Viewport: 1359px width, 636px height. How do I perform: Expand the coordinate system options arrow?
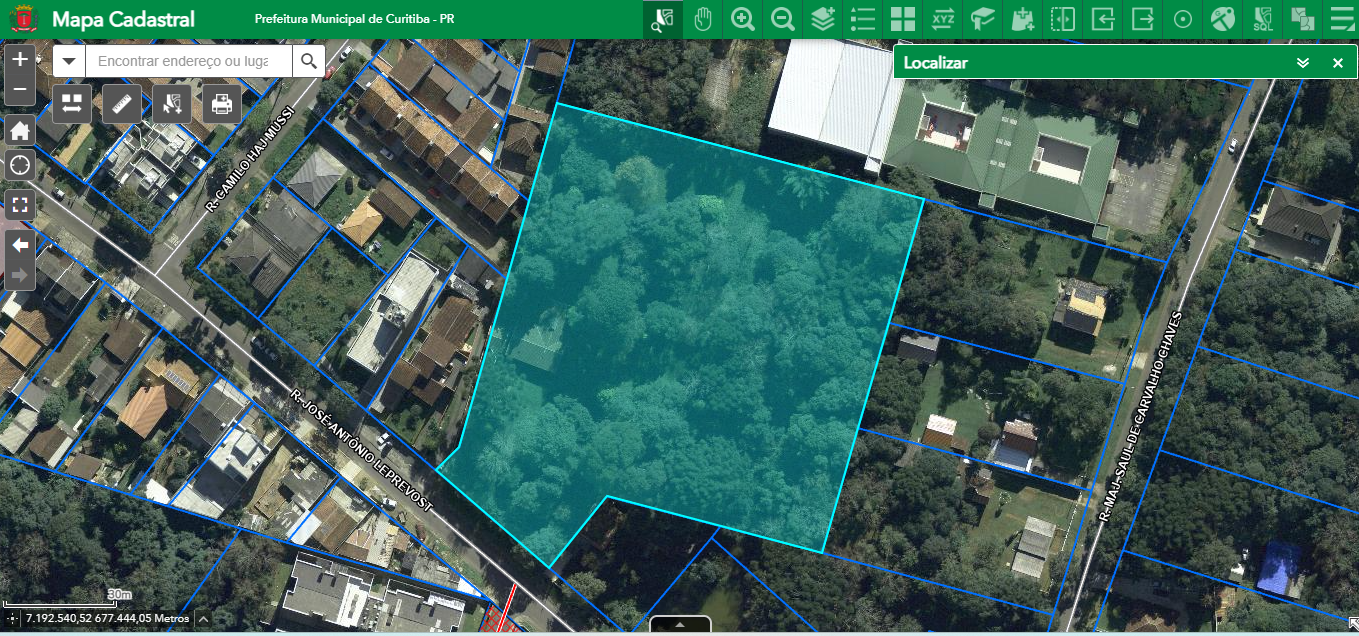(x=203, y=619)
